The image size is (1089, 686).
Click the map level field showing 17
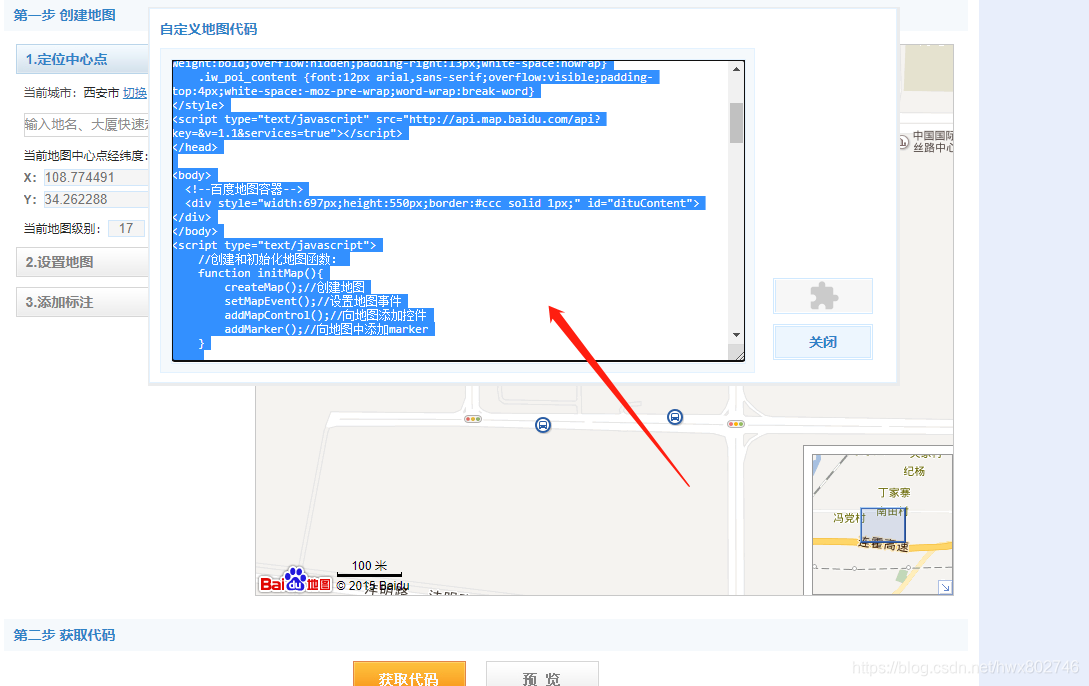pos(126,228)
